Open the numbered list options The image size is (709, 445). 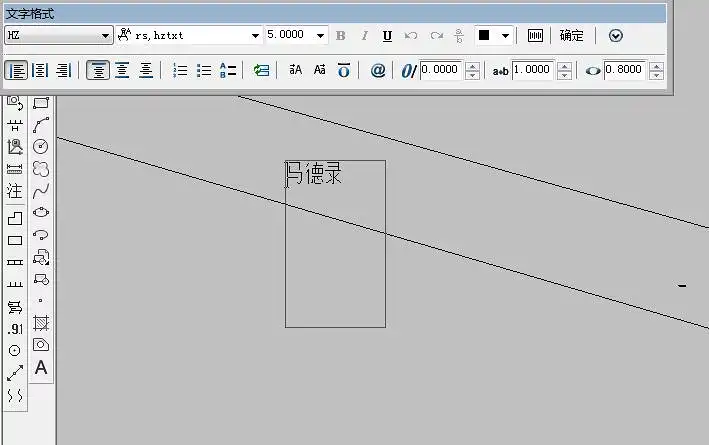point(181,70)
